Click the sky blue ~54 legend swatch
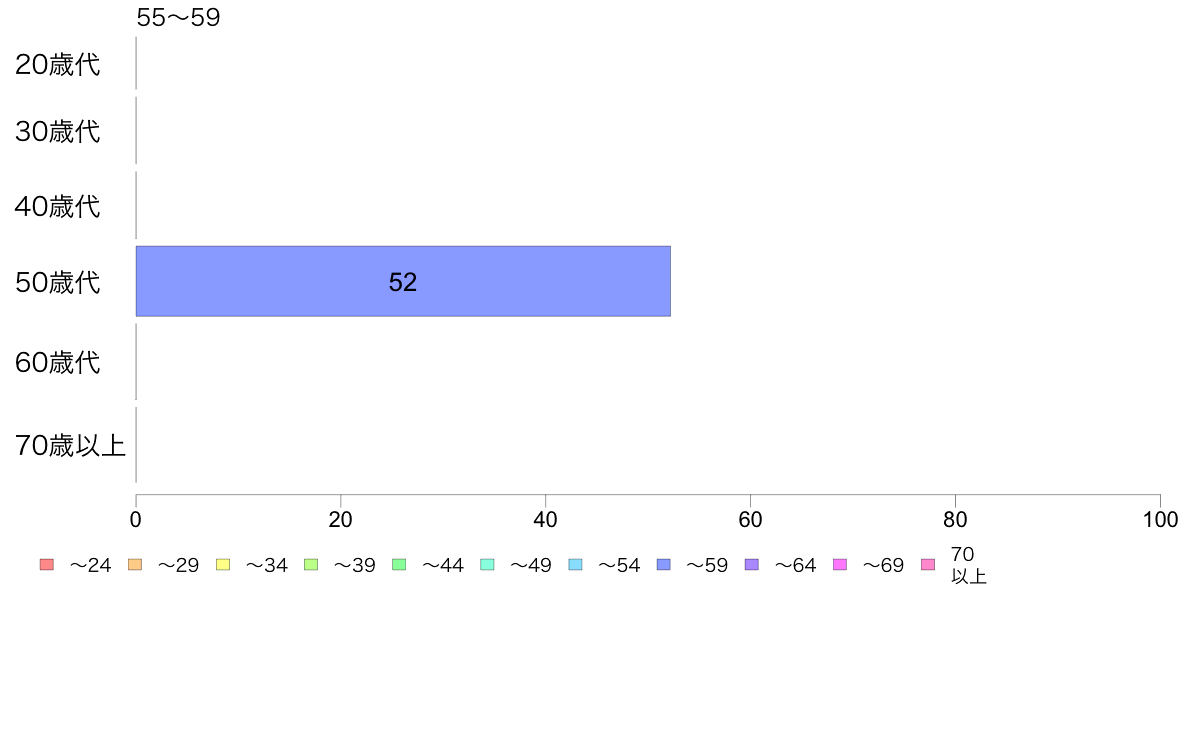Image resolution: width=1188 pixels, height=736 pixels. tap(575, 565)
